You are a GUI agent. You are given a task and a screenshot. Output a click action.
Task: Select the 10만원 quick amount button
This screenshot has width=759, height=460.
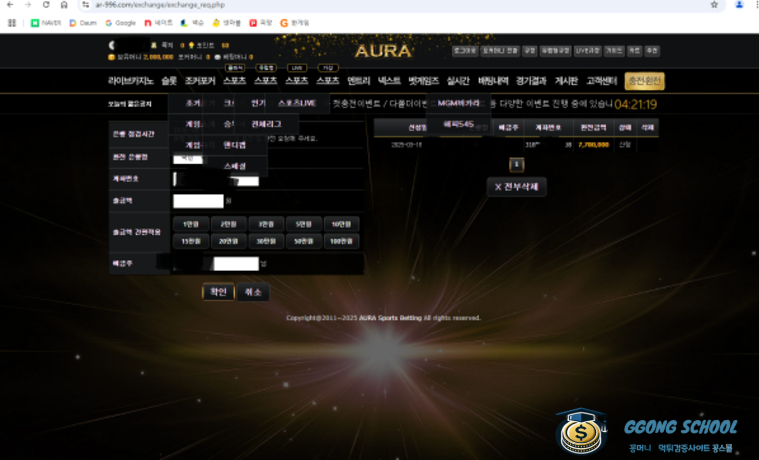(341, 224)
